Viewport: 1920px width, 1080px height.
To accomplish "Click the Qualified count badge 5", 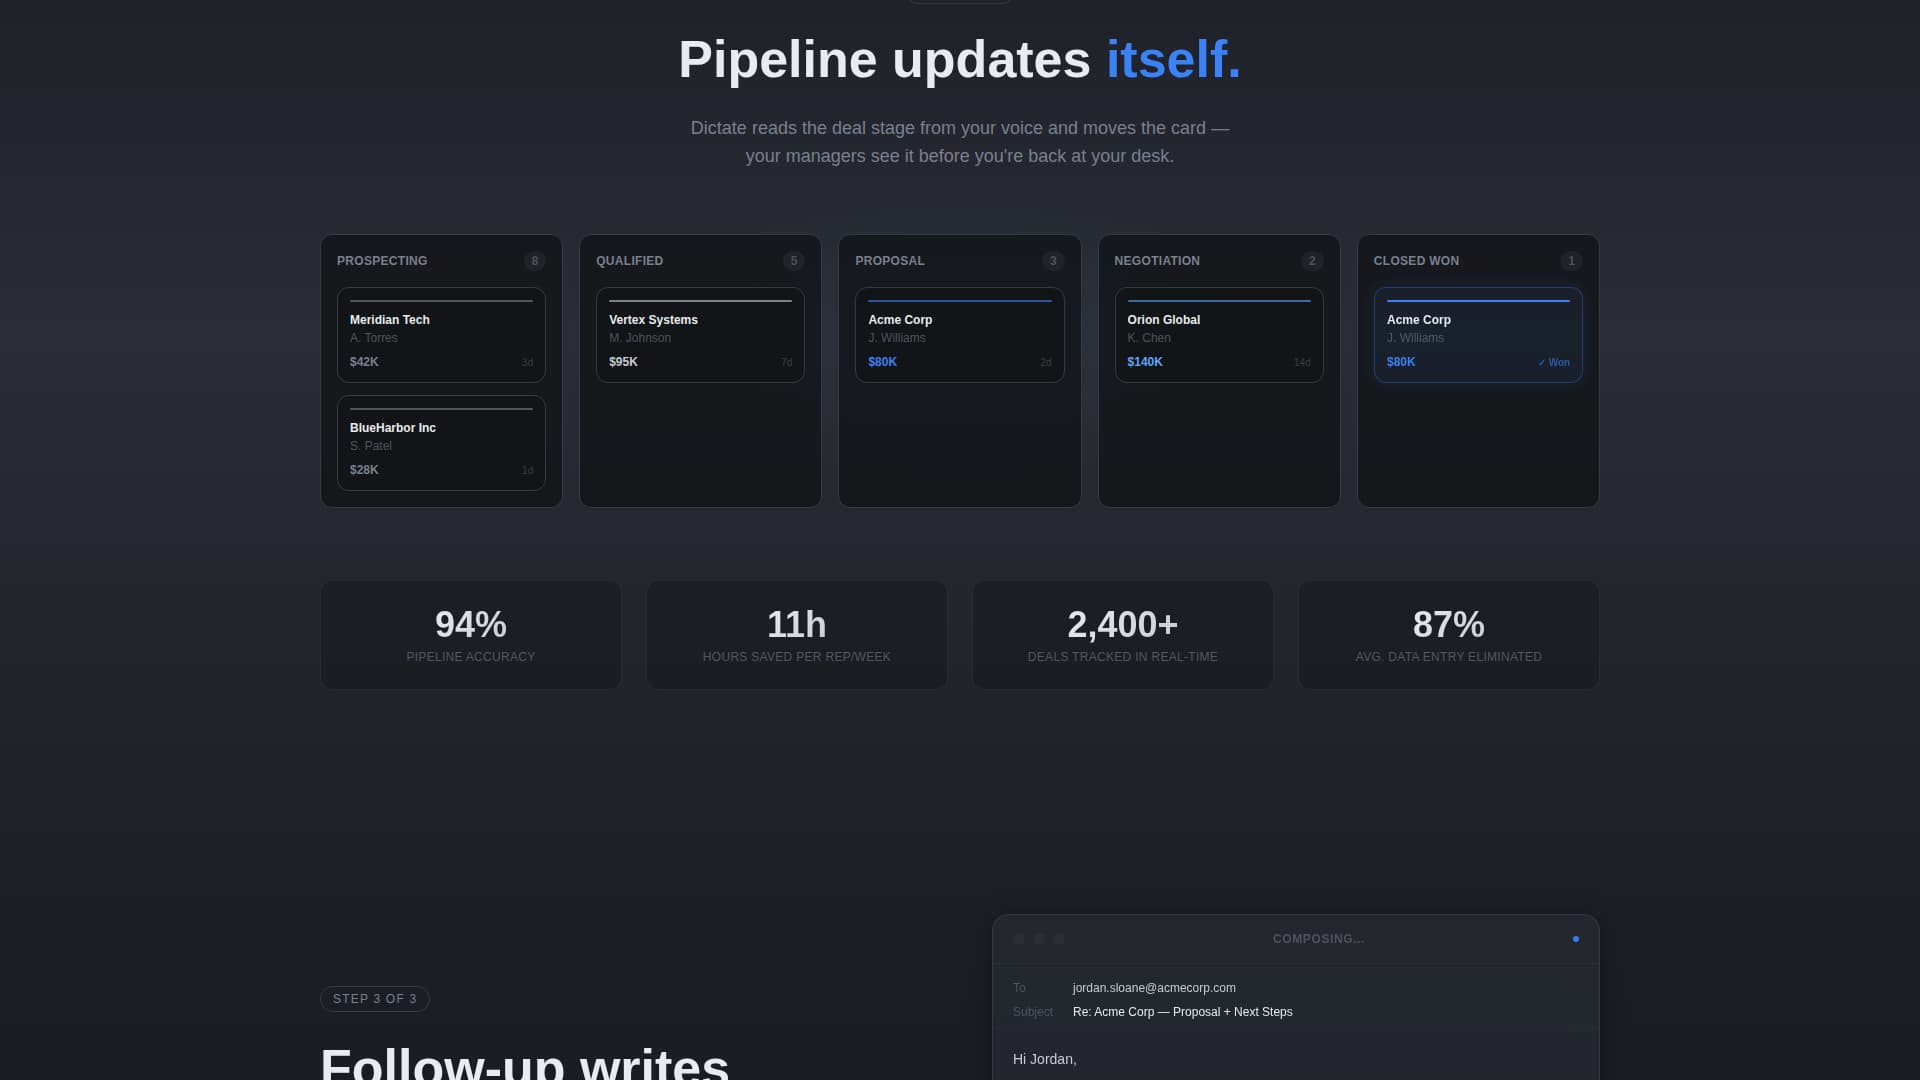I will 794,261.
